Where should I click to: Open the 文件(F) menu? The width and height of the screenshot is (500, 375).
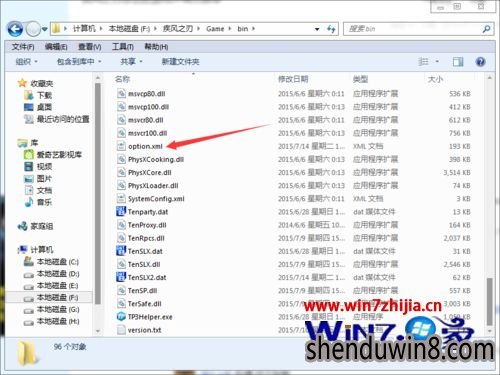(x=23, y=47)
